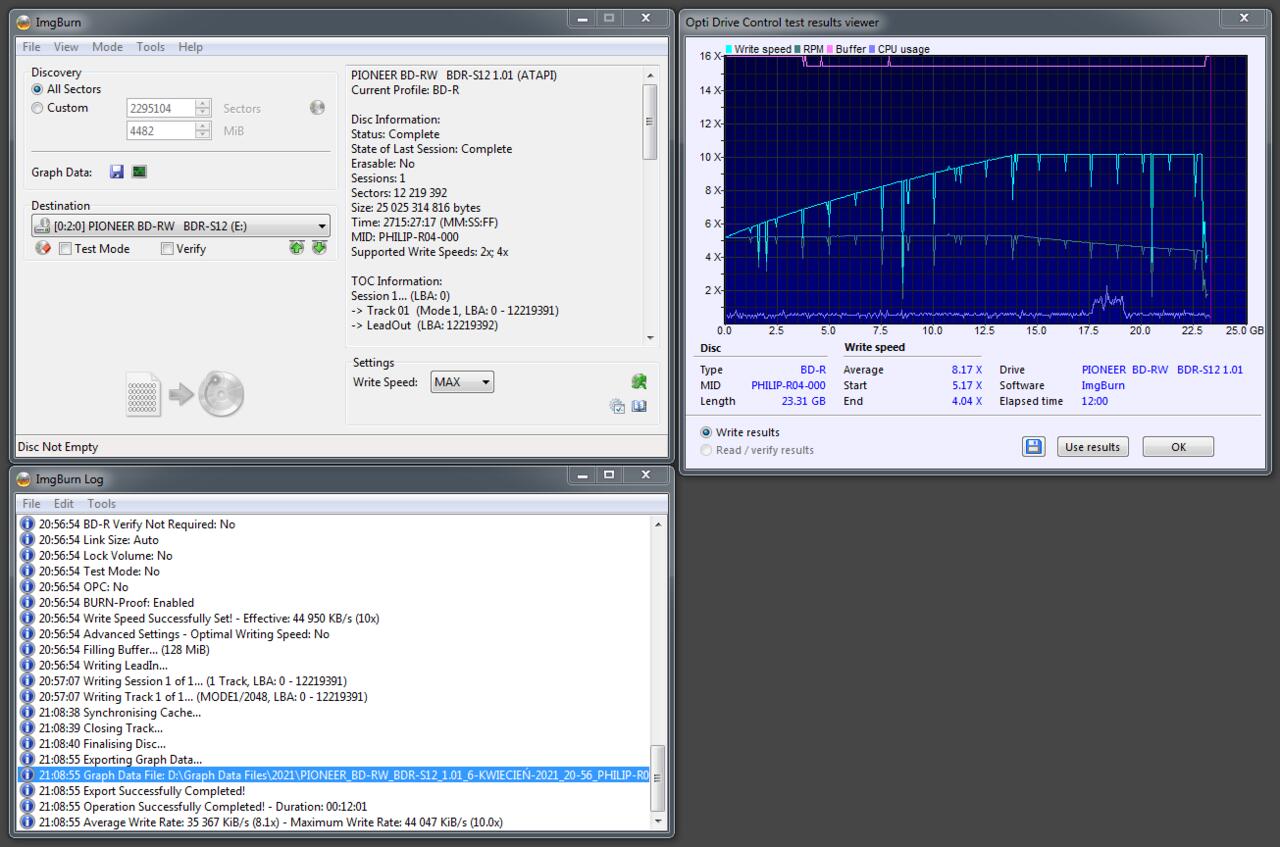Click the display Graph Data monitor icon
This screenshot has height=847, width=1280.
click(x=139, y=172)
